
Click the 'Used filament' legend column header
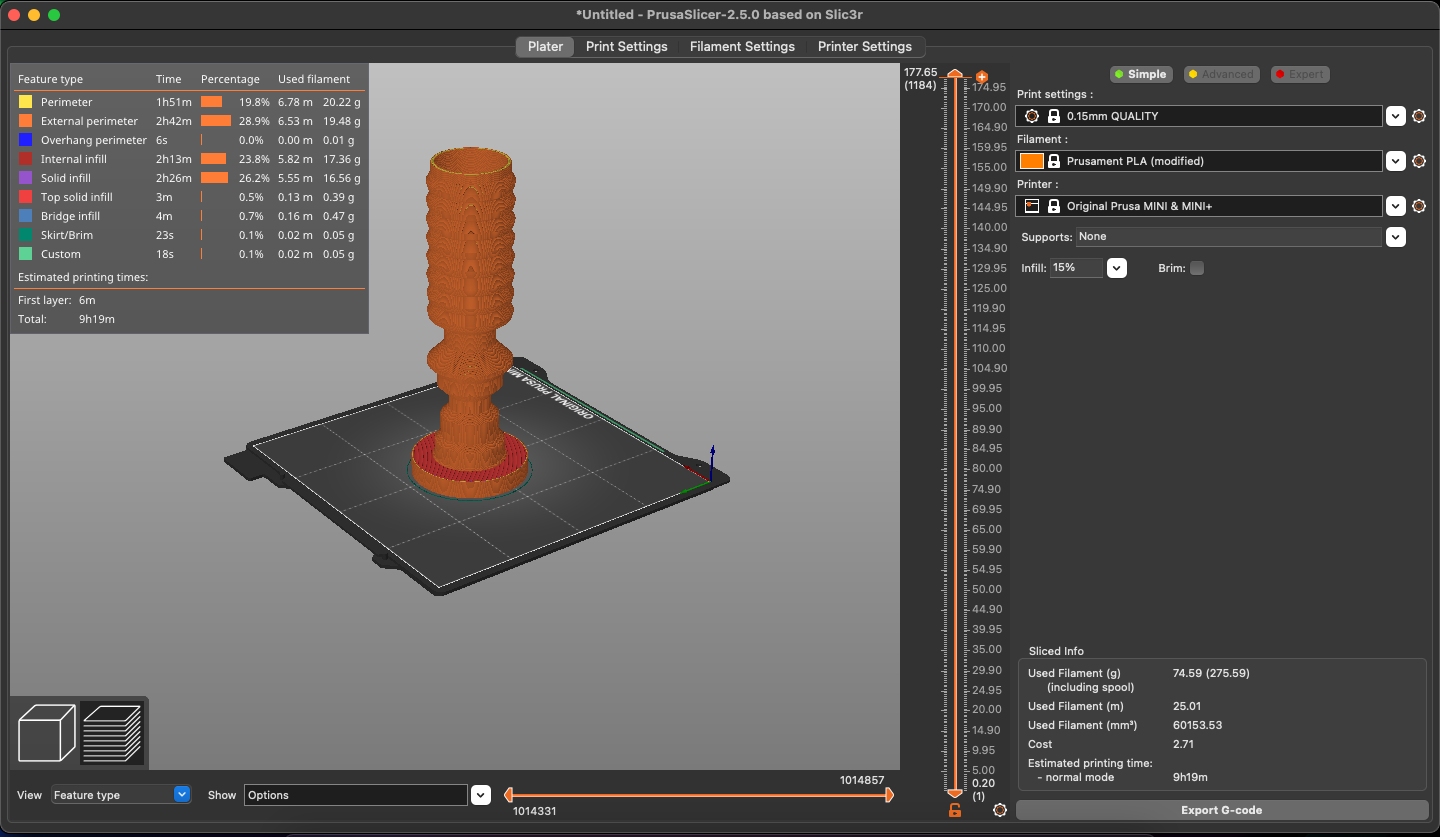point(314,79)
